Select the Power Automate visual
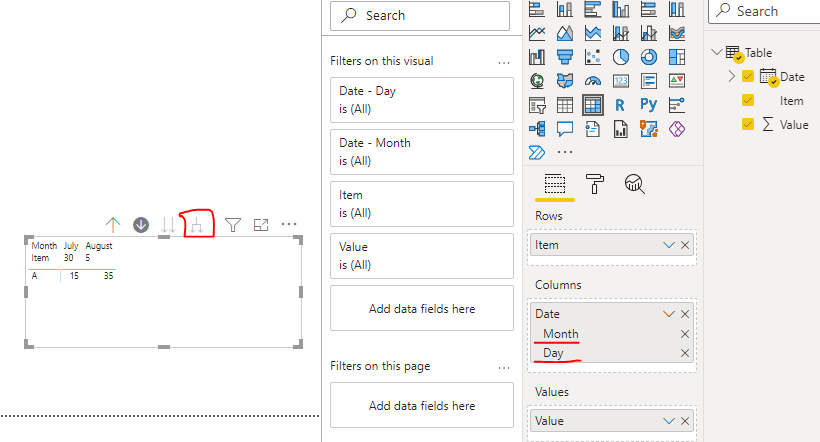Viewport: 820px width, 442px height. point(537,152)
